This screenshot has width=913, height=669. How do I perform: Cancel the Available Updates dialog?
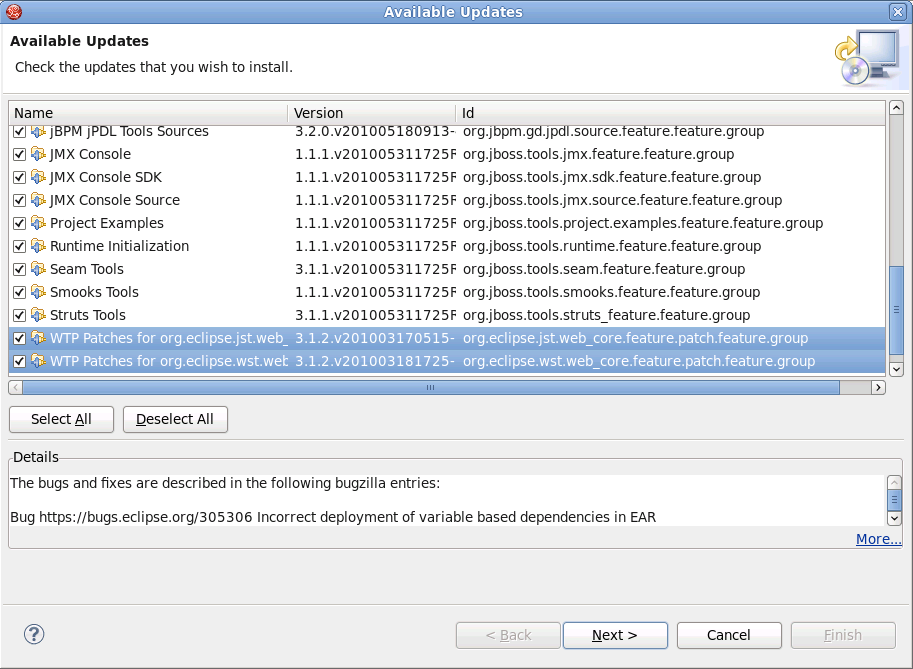[729, 635]
